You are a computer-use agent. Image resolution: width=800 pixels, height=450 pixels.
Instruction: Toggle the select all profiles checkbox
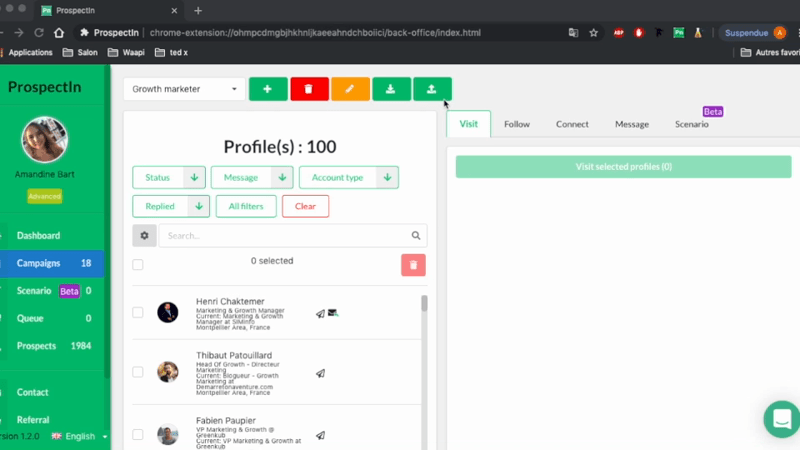(138, 265)
